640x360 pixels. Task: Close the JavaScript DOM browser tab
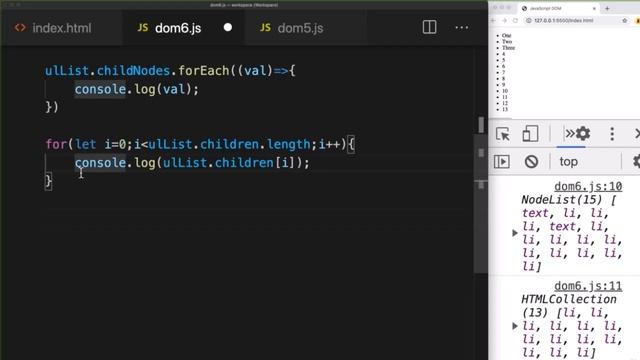click(x=594, y=8)
